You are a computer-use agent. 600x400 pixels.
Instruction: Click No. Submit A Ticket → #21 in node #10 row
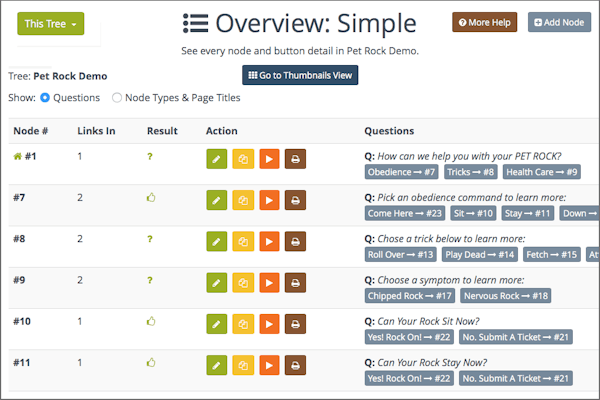(516, 337)
